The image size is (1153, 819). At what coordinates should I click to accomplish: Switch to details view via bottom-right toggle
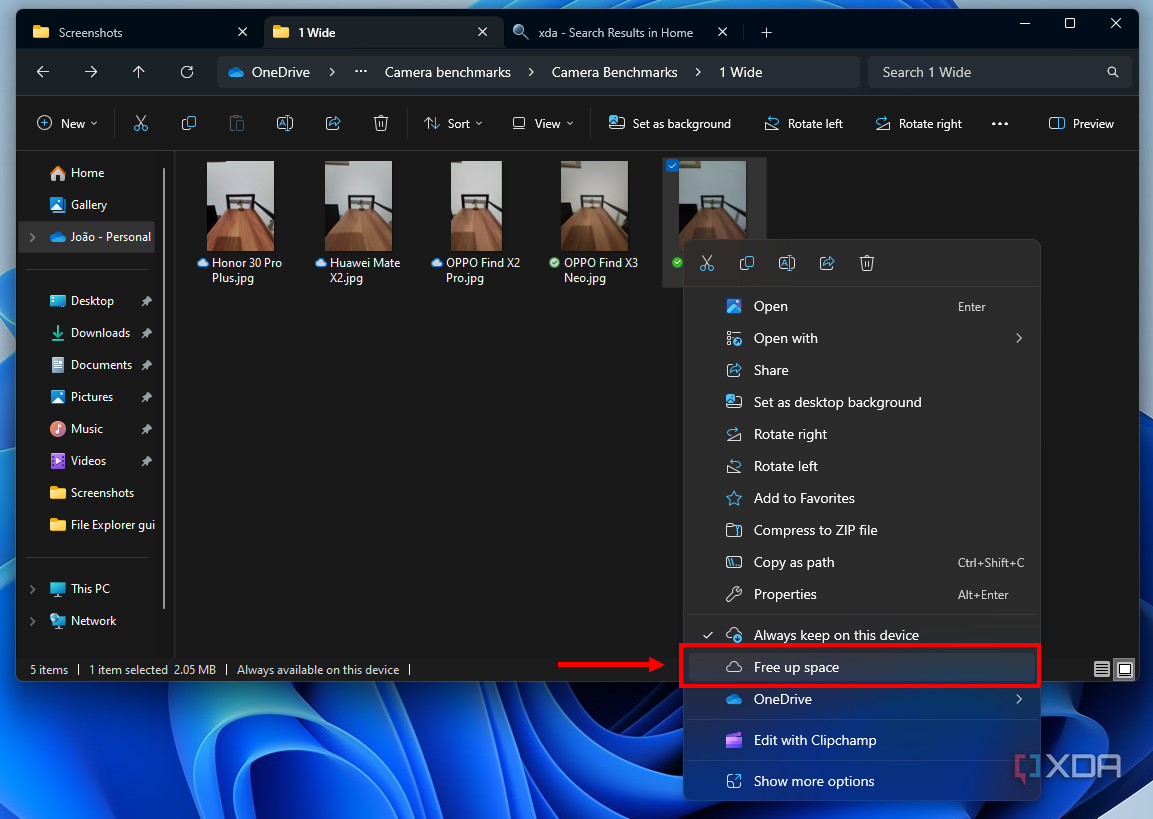coord(1101,669)
